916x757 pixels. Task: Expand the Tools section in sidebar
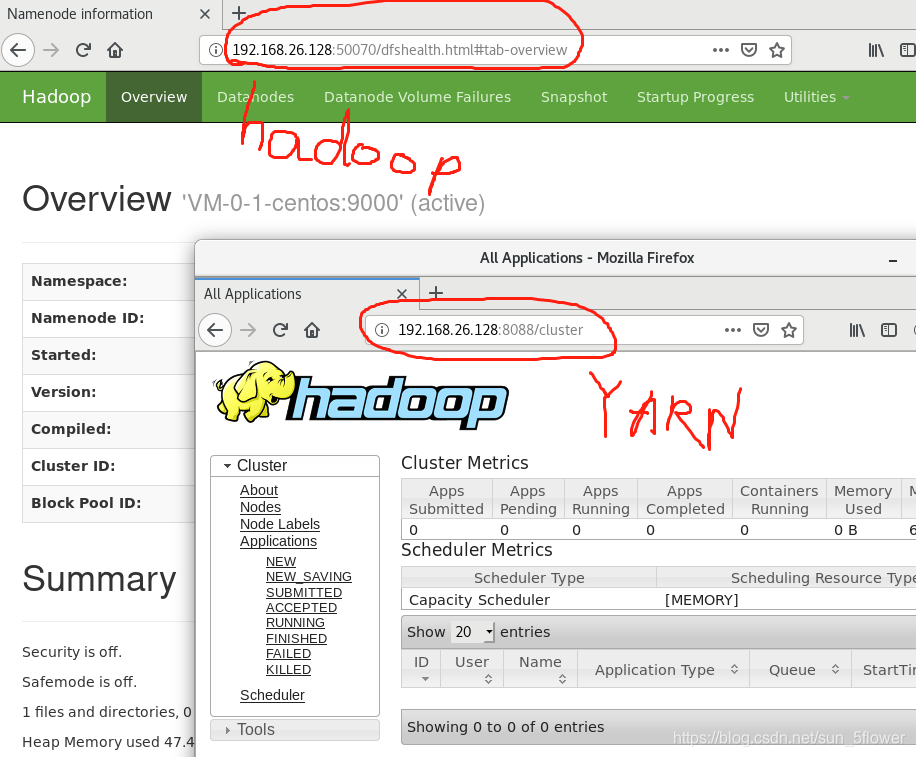click(295, 730)
